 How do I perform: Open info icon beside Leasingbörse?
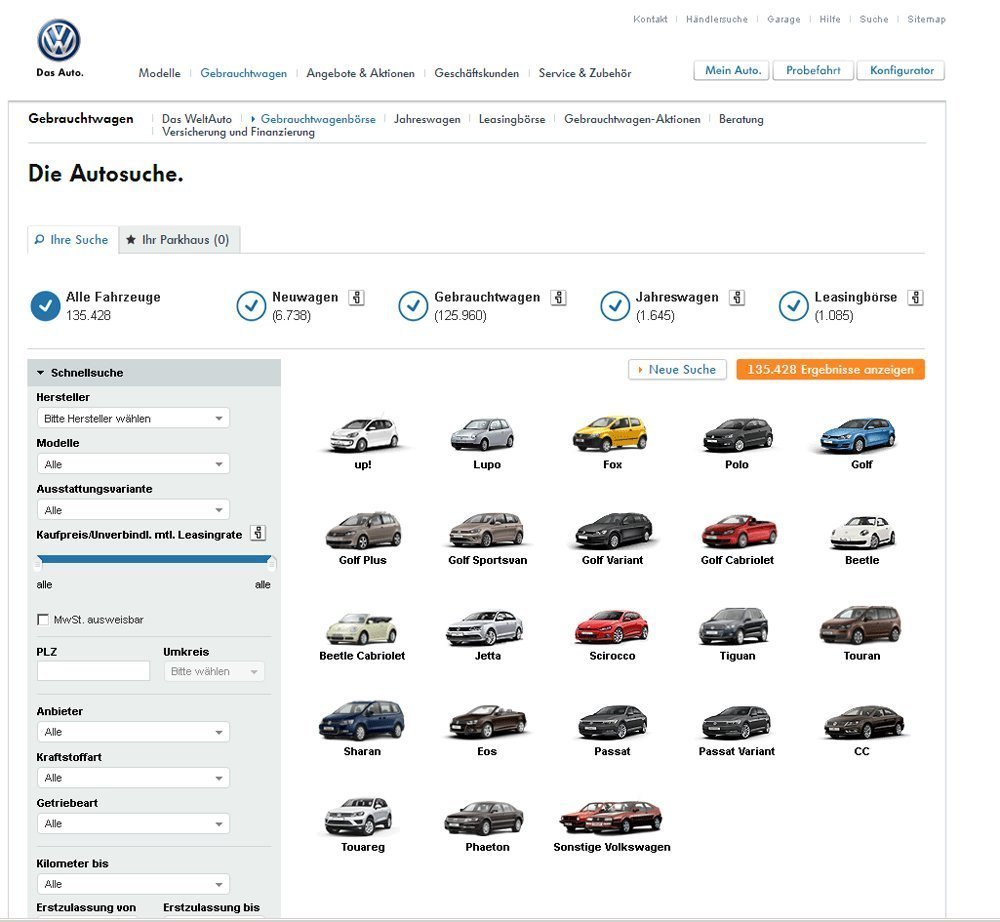tap(915, 298)
